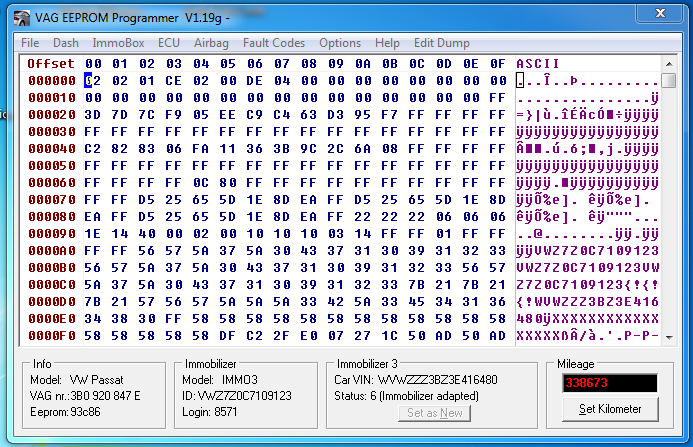
Task: Open the Help menu
Action: (x=387, y=43)
